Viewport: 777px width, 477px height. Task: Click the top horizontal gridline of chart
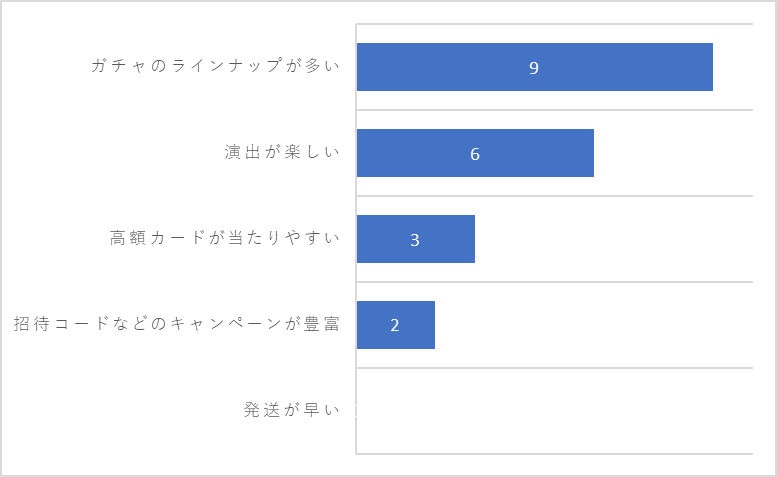coord(555,24)
